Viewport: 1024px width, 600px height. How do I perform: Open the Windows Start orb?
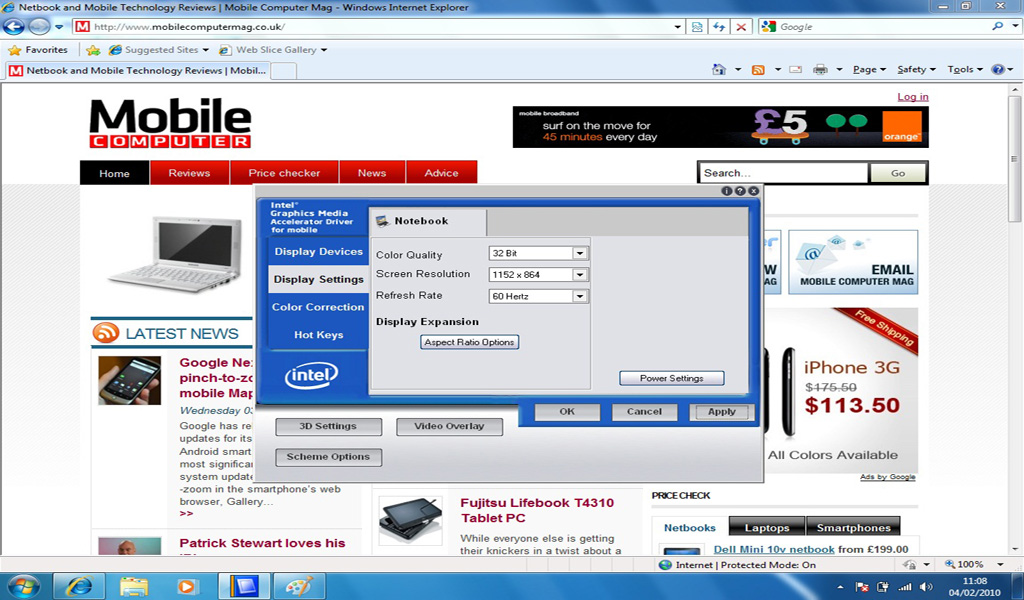coord(22,586)
